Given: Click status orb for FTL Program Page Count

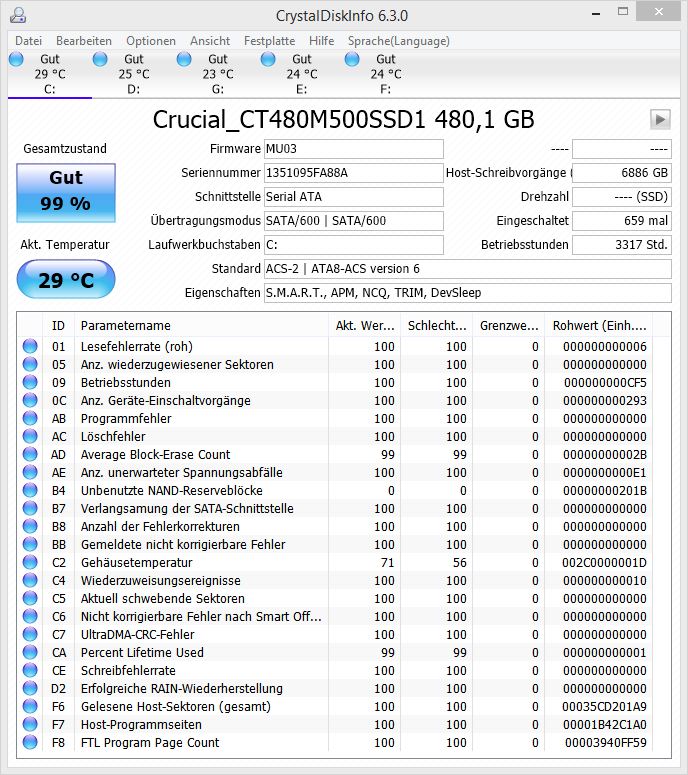Looking at the screenshot, I should pyautogui.click(x=30, y=742).
